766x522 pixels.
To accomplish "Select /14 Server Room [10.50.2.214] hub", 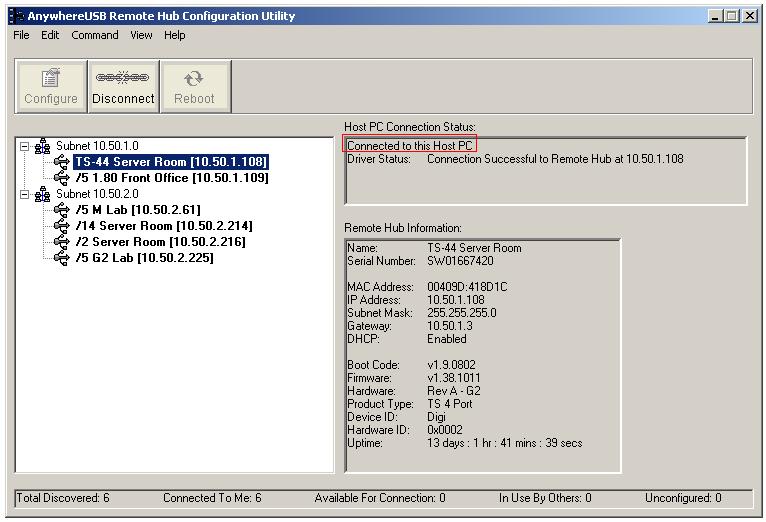I will coord(164,226).
